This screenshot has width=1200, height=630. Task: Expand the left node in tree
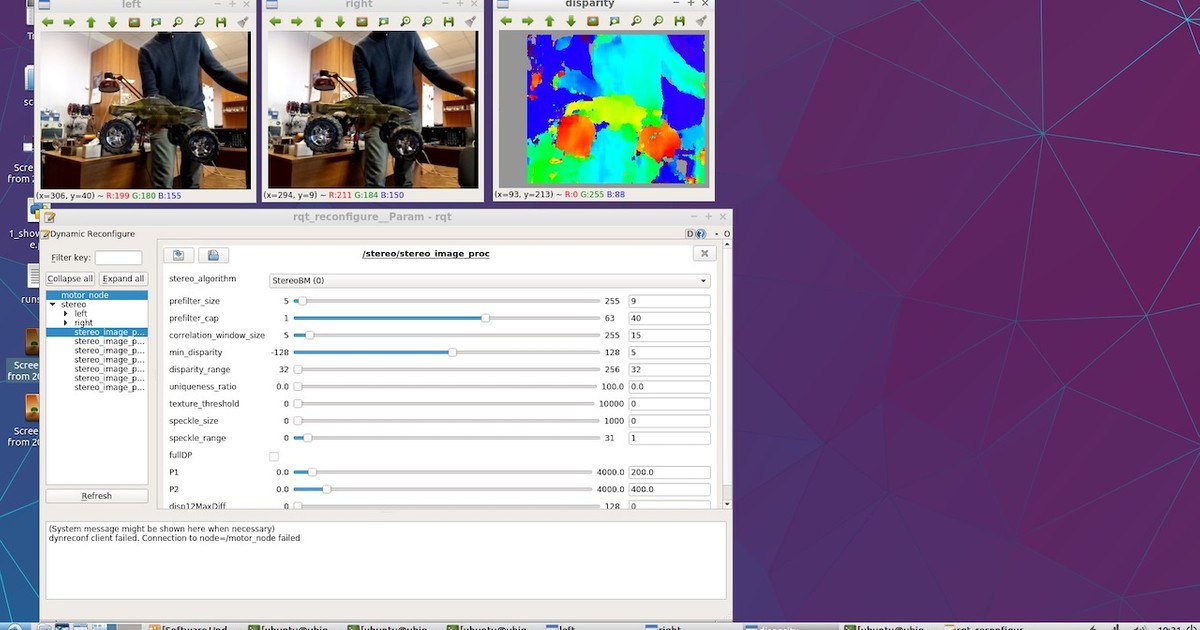coord(66,313)
